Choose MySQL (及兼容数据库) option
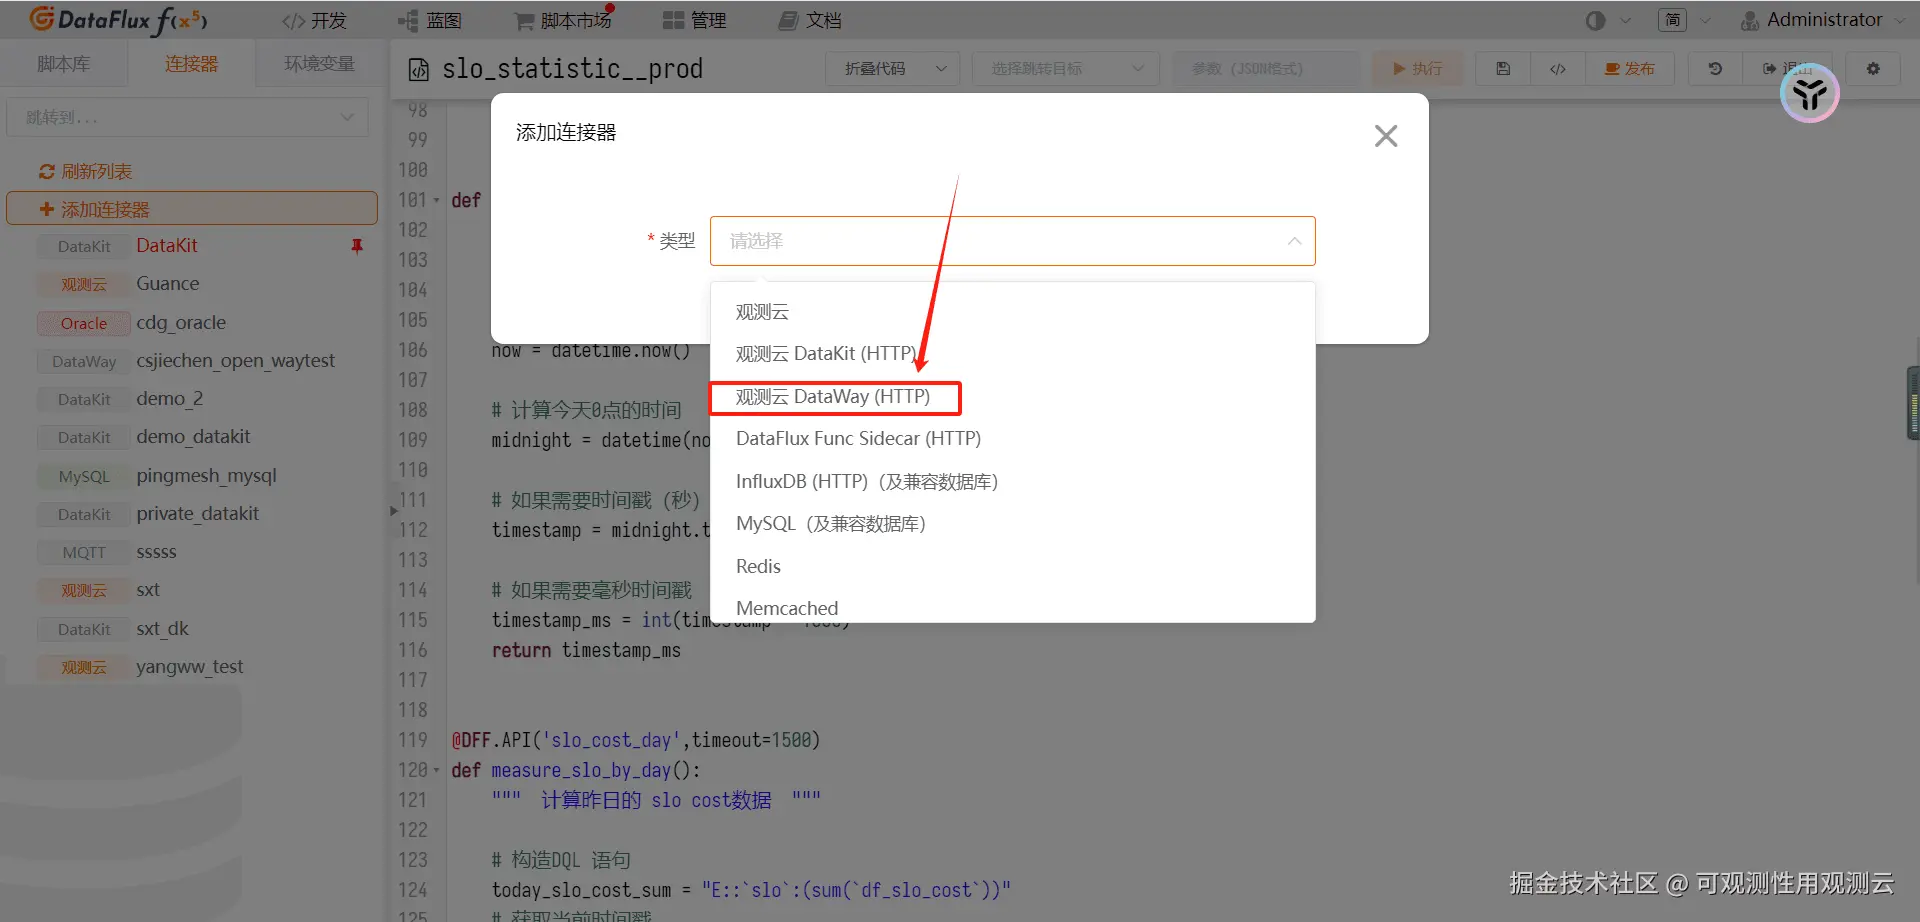 (x=1013, y=524)
